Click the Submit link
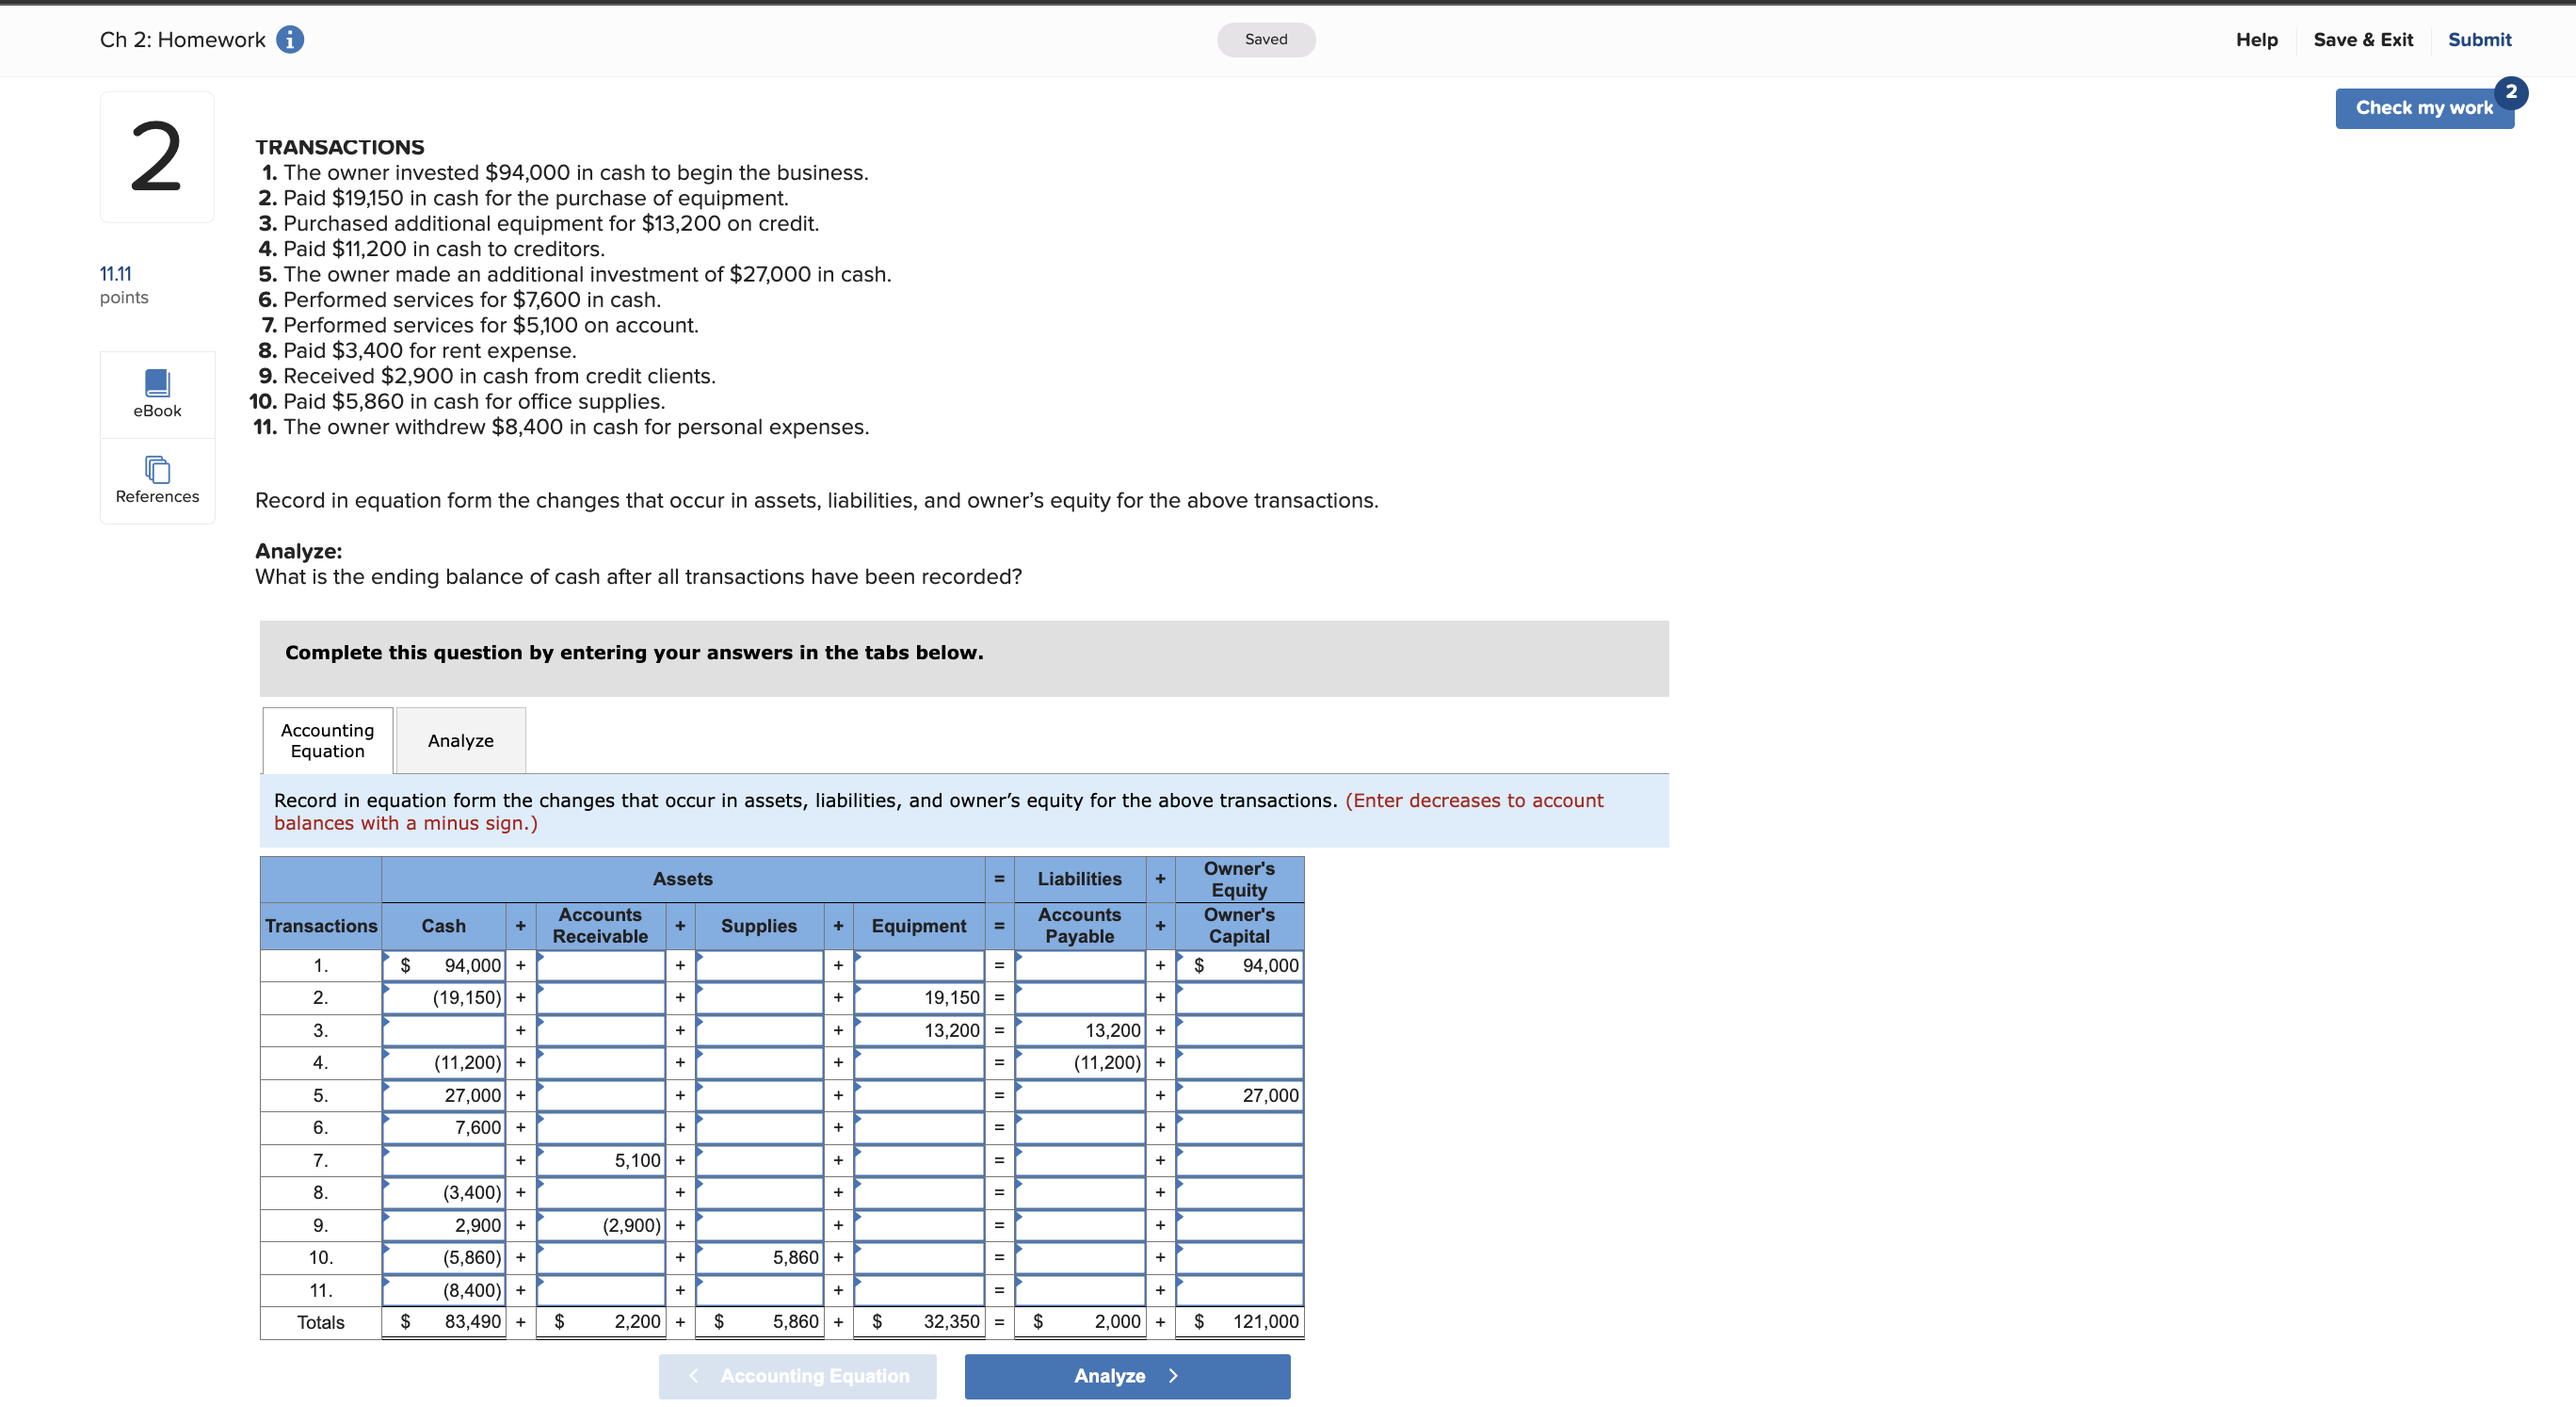This screenshot has height=1407, width=2576. click(2480, 40)
